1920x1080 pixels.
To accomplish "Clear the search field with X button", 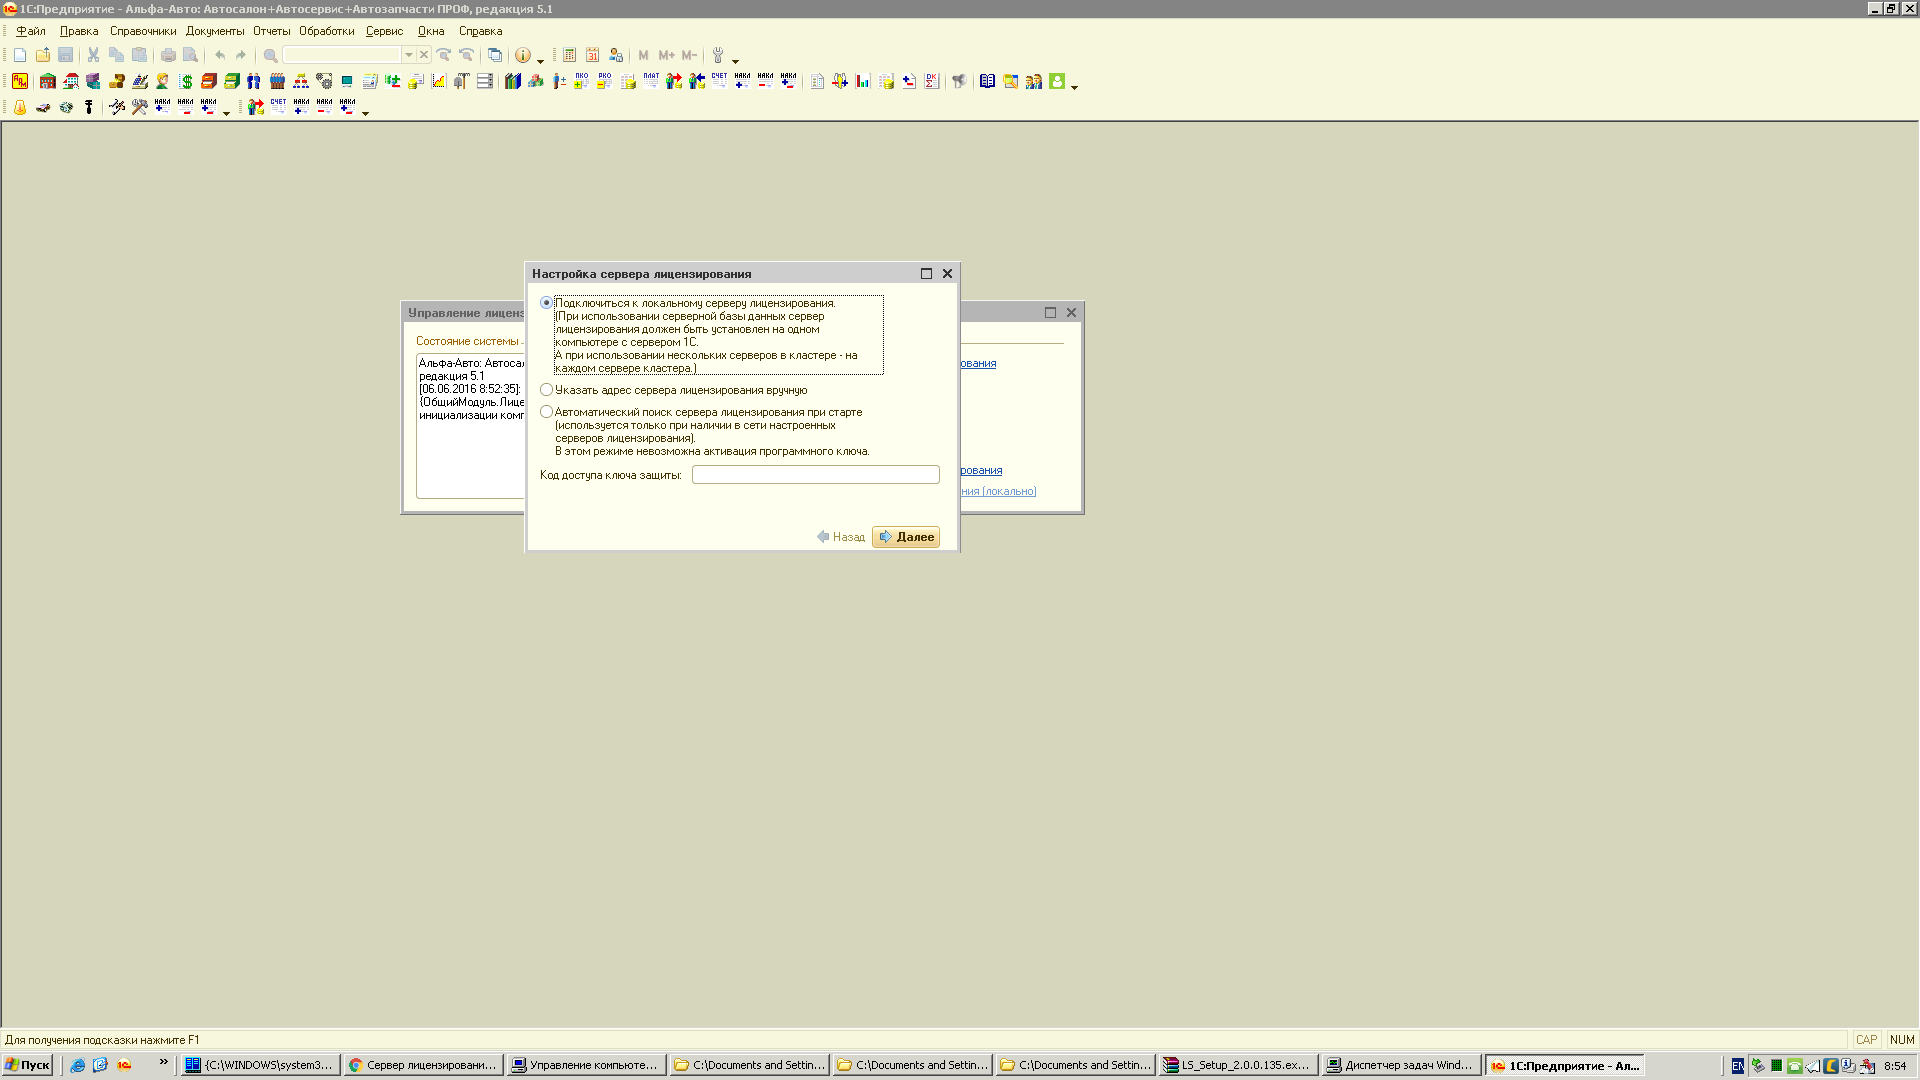I will 424,55.
